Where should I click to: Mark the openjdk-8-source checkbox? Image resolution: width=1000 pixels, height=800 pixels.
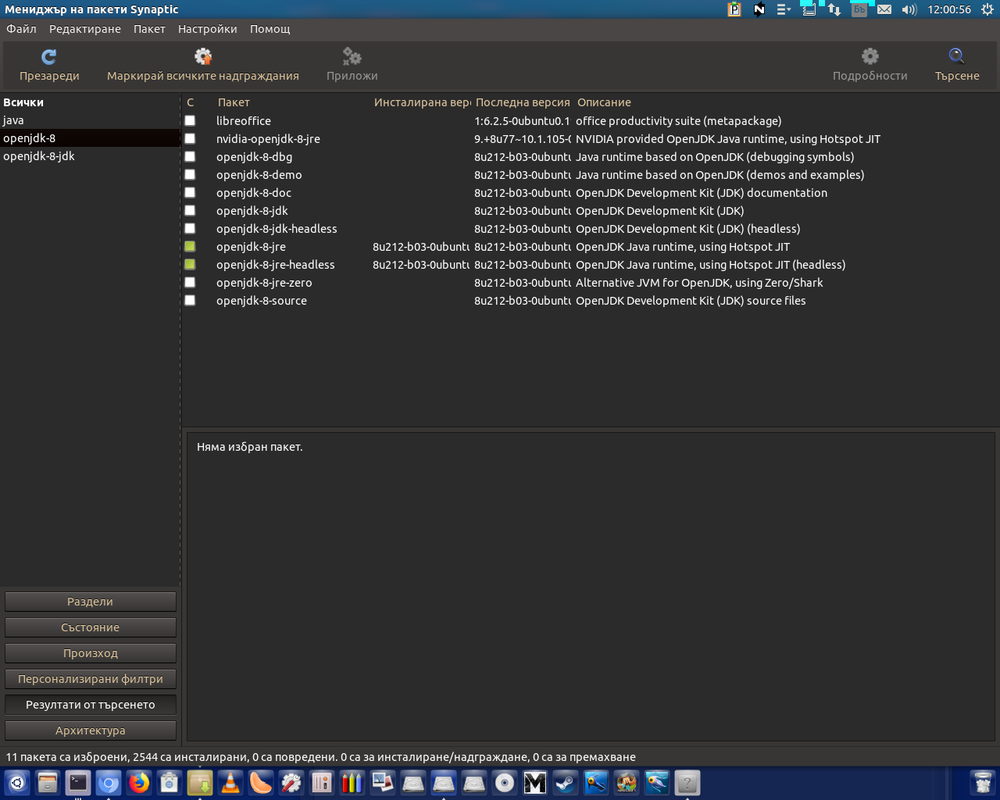click(190, 300)
